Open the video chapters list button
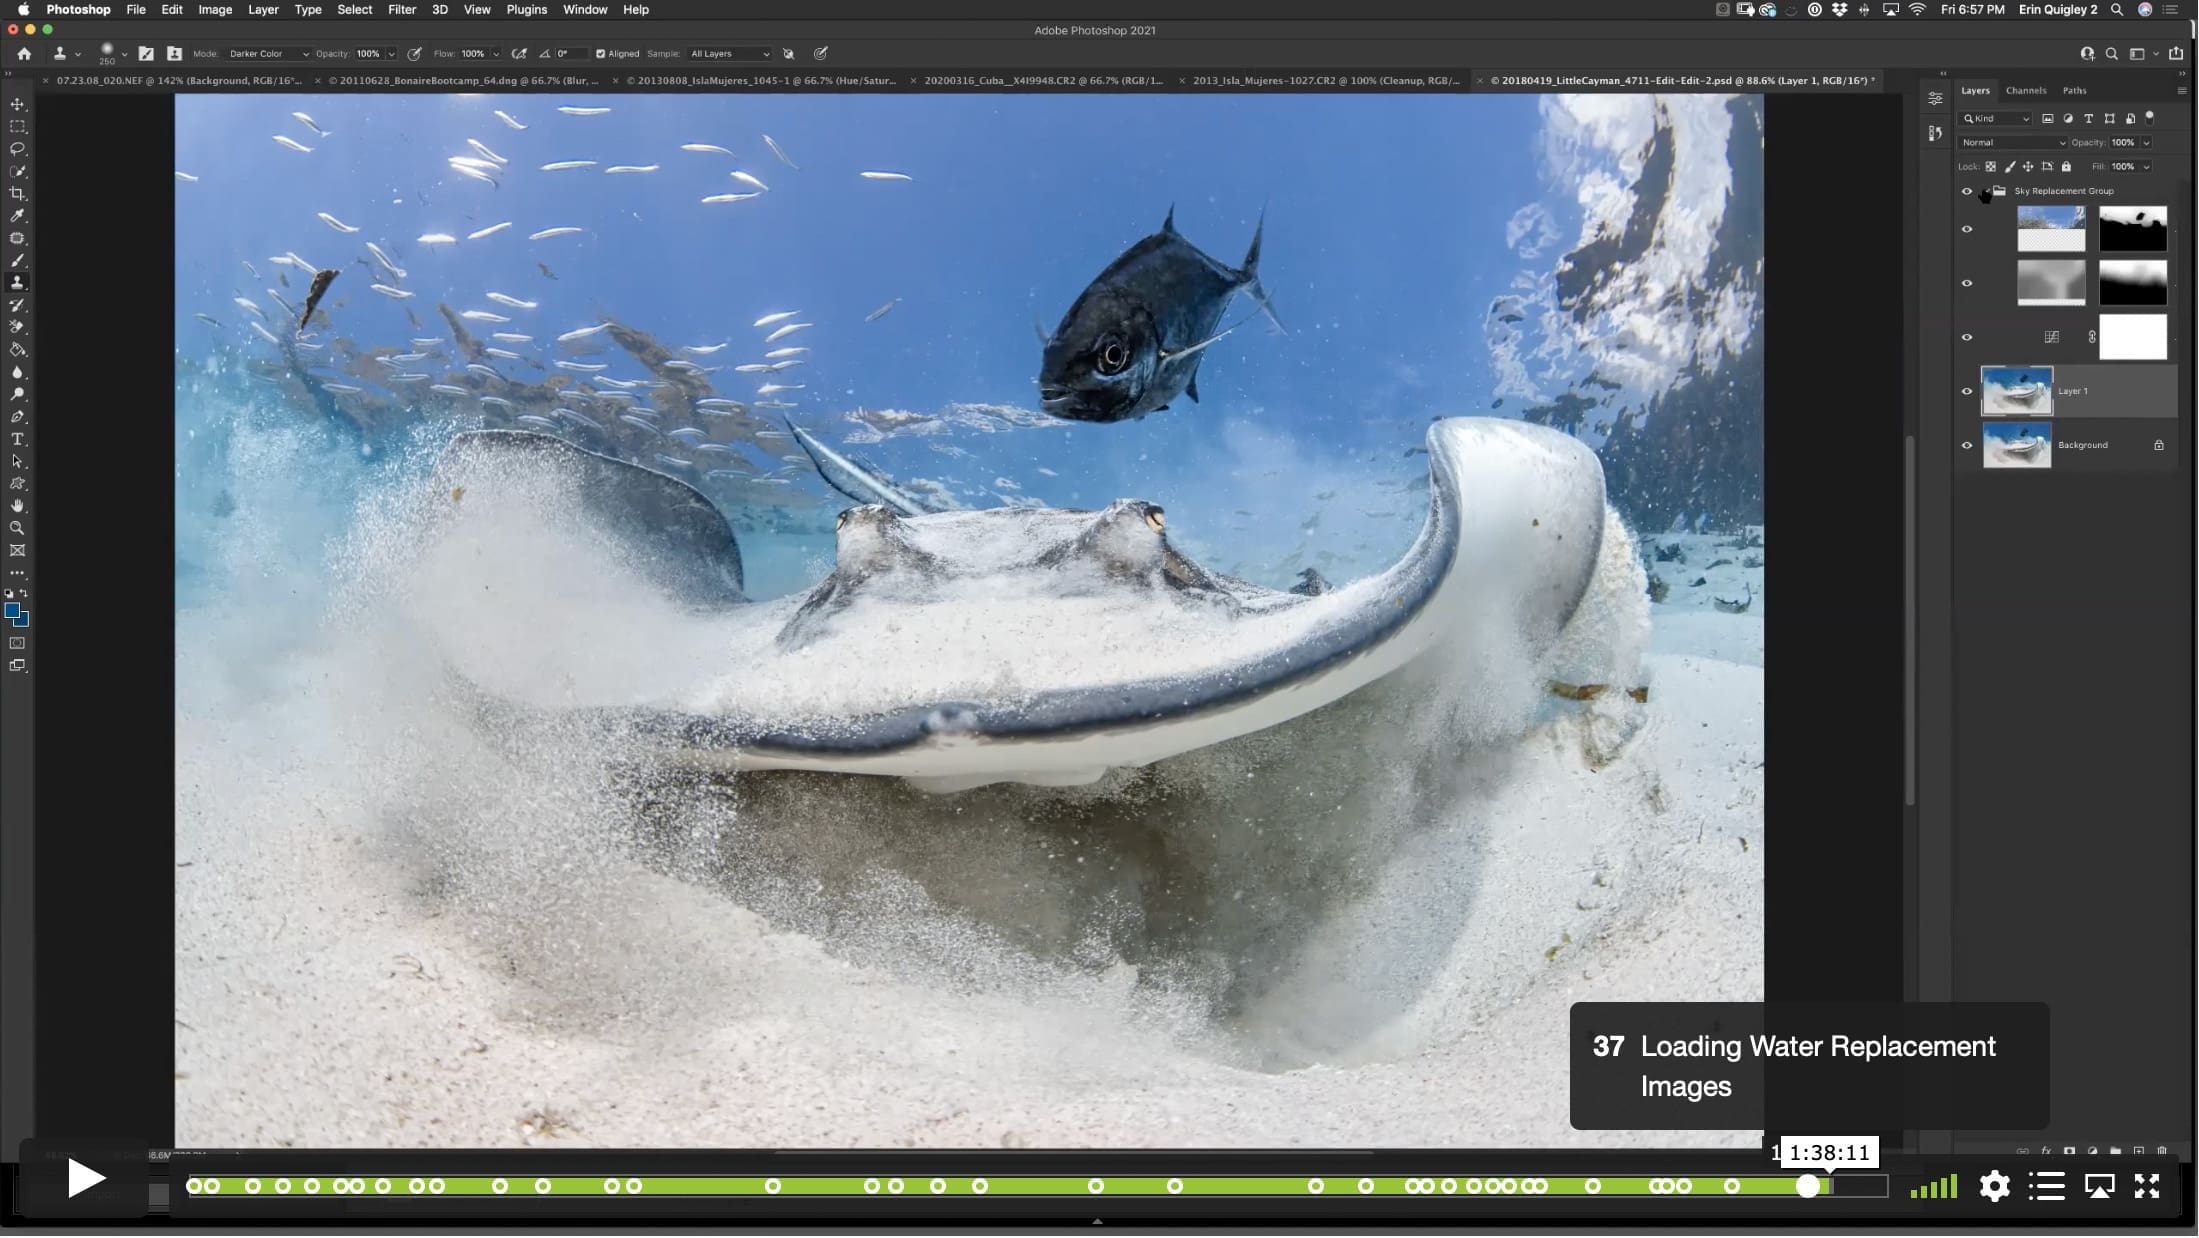Image resolution: width=2199 pixels, height=1238 pixels. pos(2047,1187)
